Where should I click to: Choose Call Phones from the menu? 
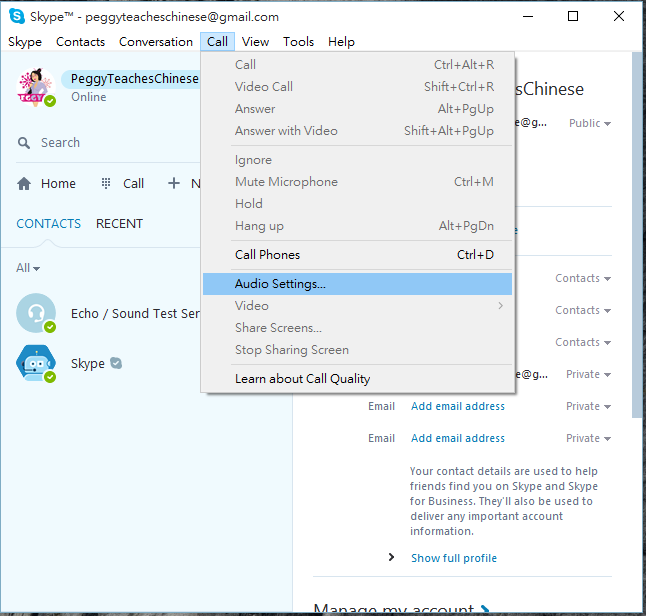click(x=357, y=255)
